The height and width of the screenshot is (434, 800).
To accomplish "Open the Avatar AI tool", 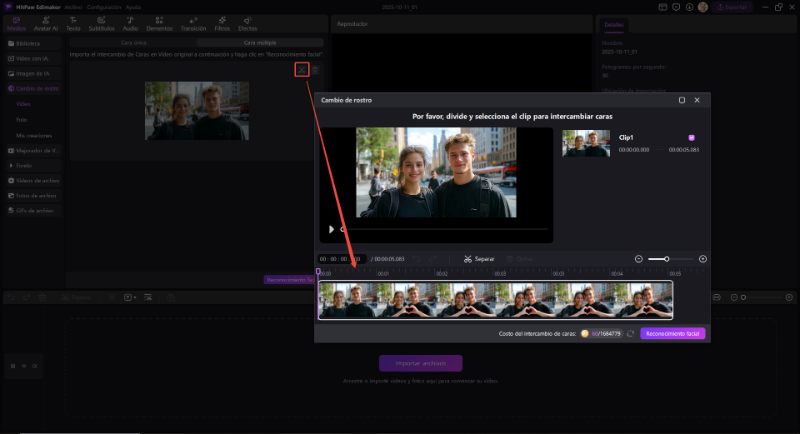I will point(45,26).
